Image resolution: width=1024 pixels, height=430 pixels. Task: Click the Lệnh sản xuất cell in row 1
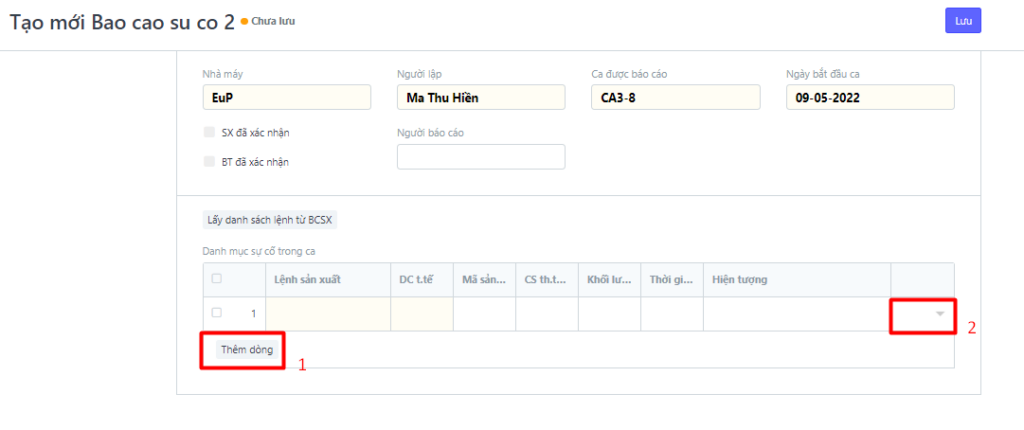328,314
